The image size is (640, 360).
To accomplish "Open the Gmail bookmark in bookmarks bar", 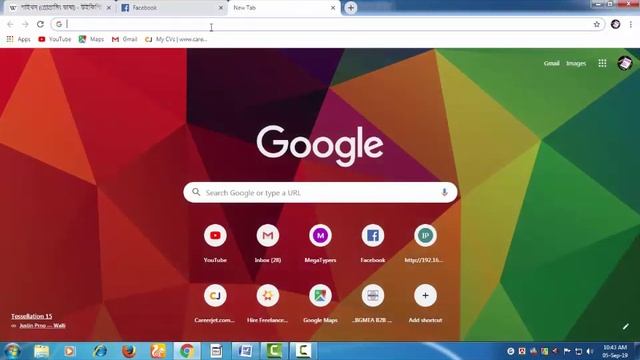I will point(124,39).
